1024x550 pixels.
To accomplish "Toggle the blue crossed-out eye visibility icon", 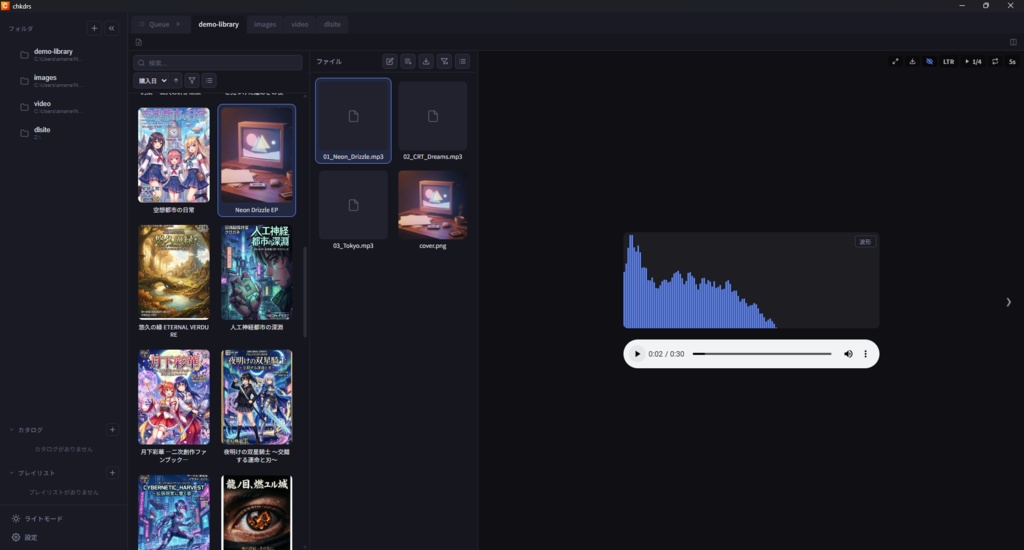I will coord(929,61).
